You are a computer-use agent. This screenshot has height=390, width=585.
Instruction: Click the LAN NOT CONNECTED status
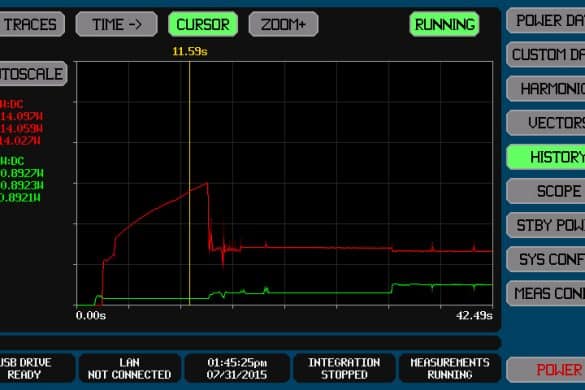pos(129,368)
